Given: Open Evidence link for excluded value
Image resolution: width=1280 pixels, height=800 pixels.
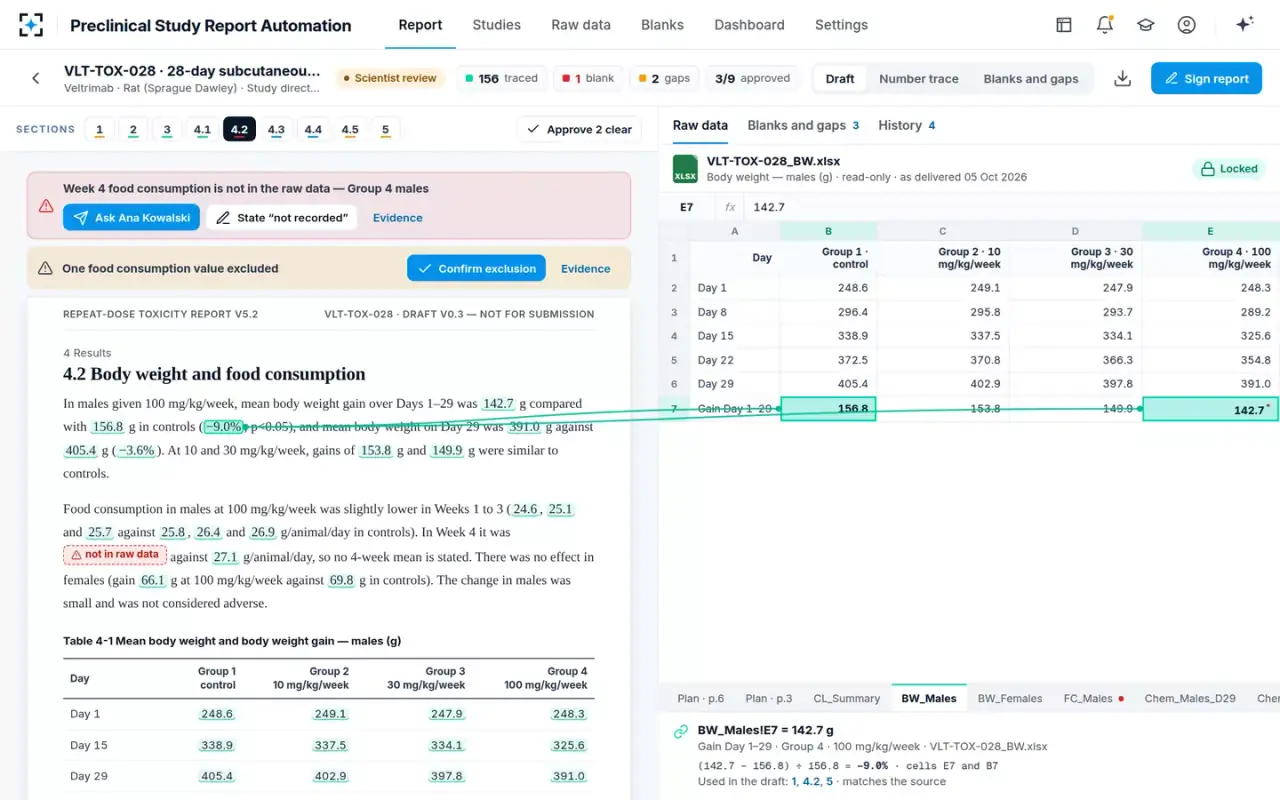Looking at the screenshot, I should pyautogui.click(x=586, y=268).
